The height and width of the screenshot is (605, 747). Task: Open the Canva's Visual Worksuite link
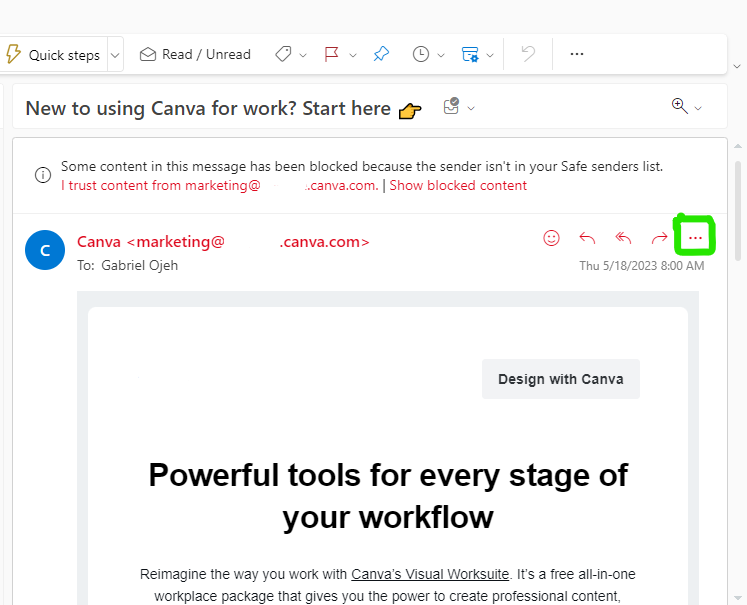point(430,574)
